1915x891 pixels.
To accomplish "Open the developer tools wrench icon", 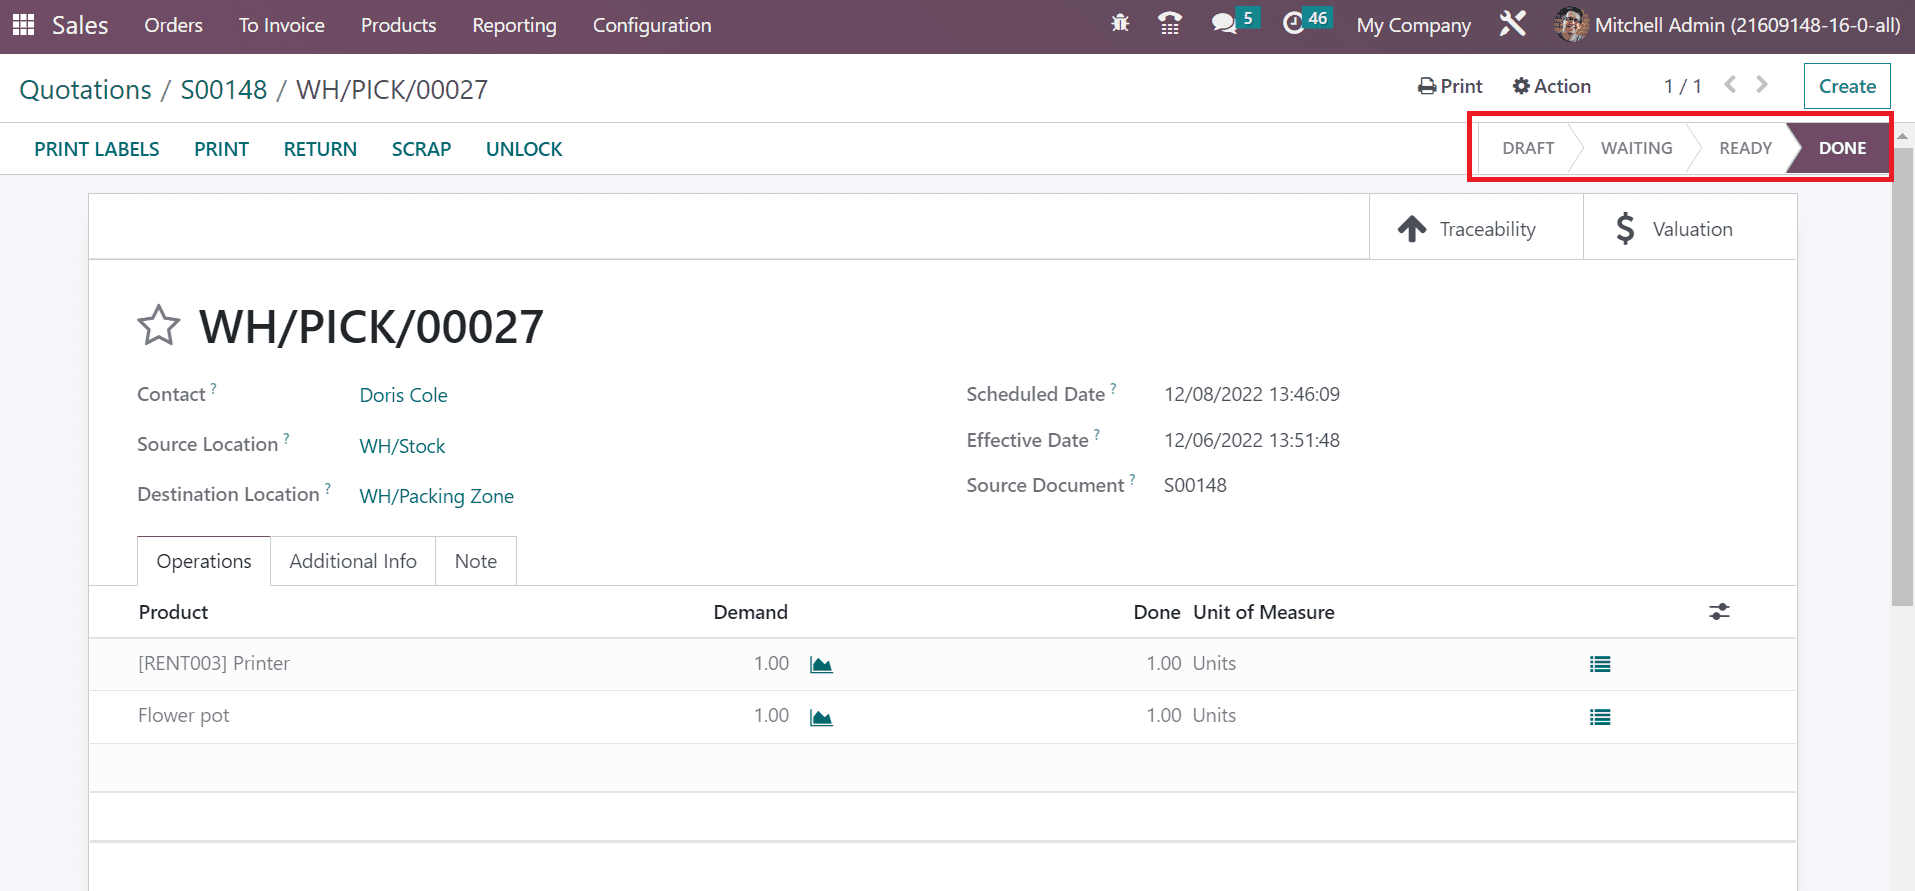I will [x=1513, y=23].
